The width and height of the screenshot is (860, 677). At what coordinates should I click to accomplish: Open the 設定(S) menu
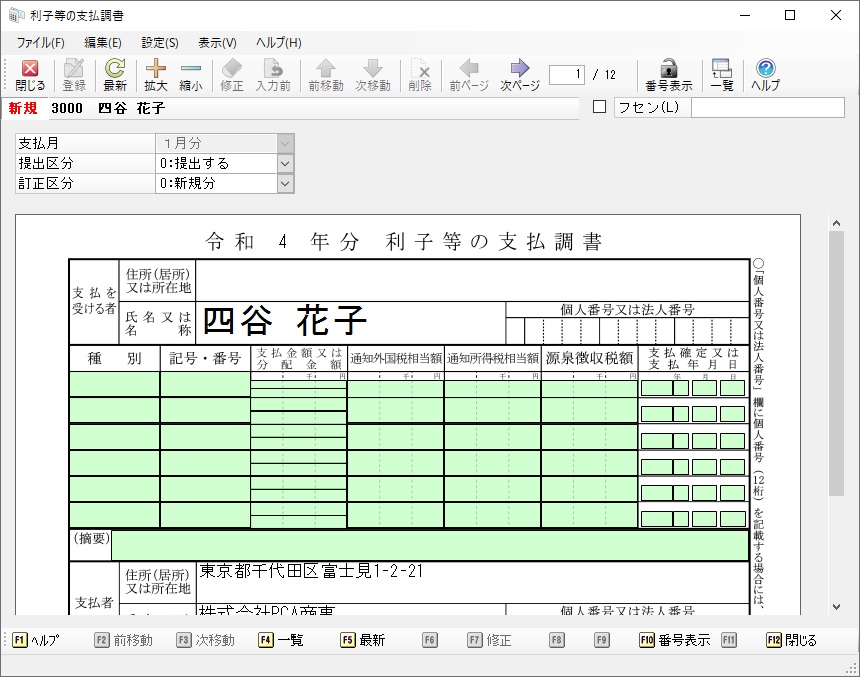(x=160, y=42)
